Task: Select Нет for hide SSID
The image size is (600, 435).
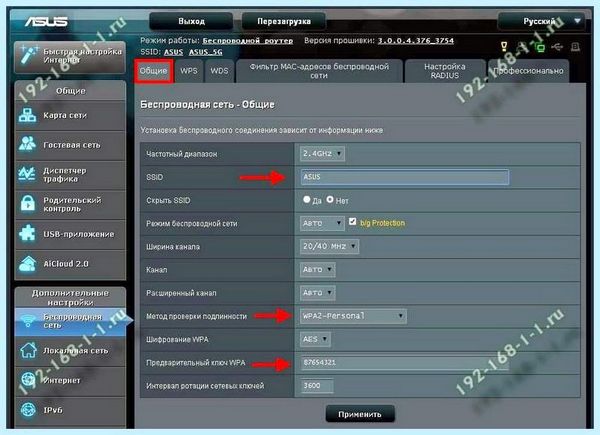Action: pos(330,199)
